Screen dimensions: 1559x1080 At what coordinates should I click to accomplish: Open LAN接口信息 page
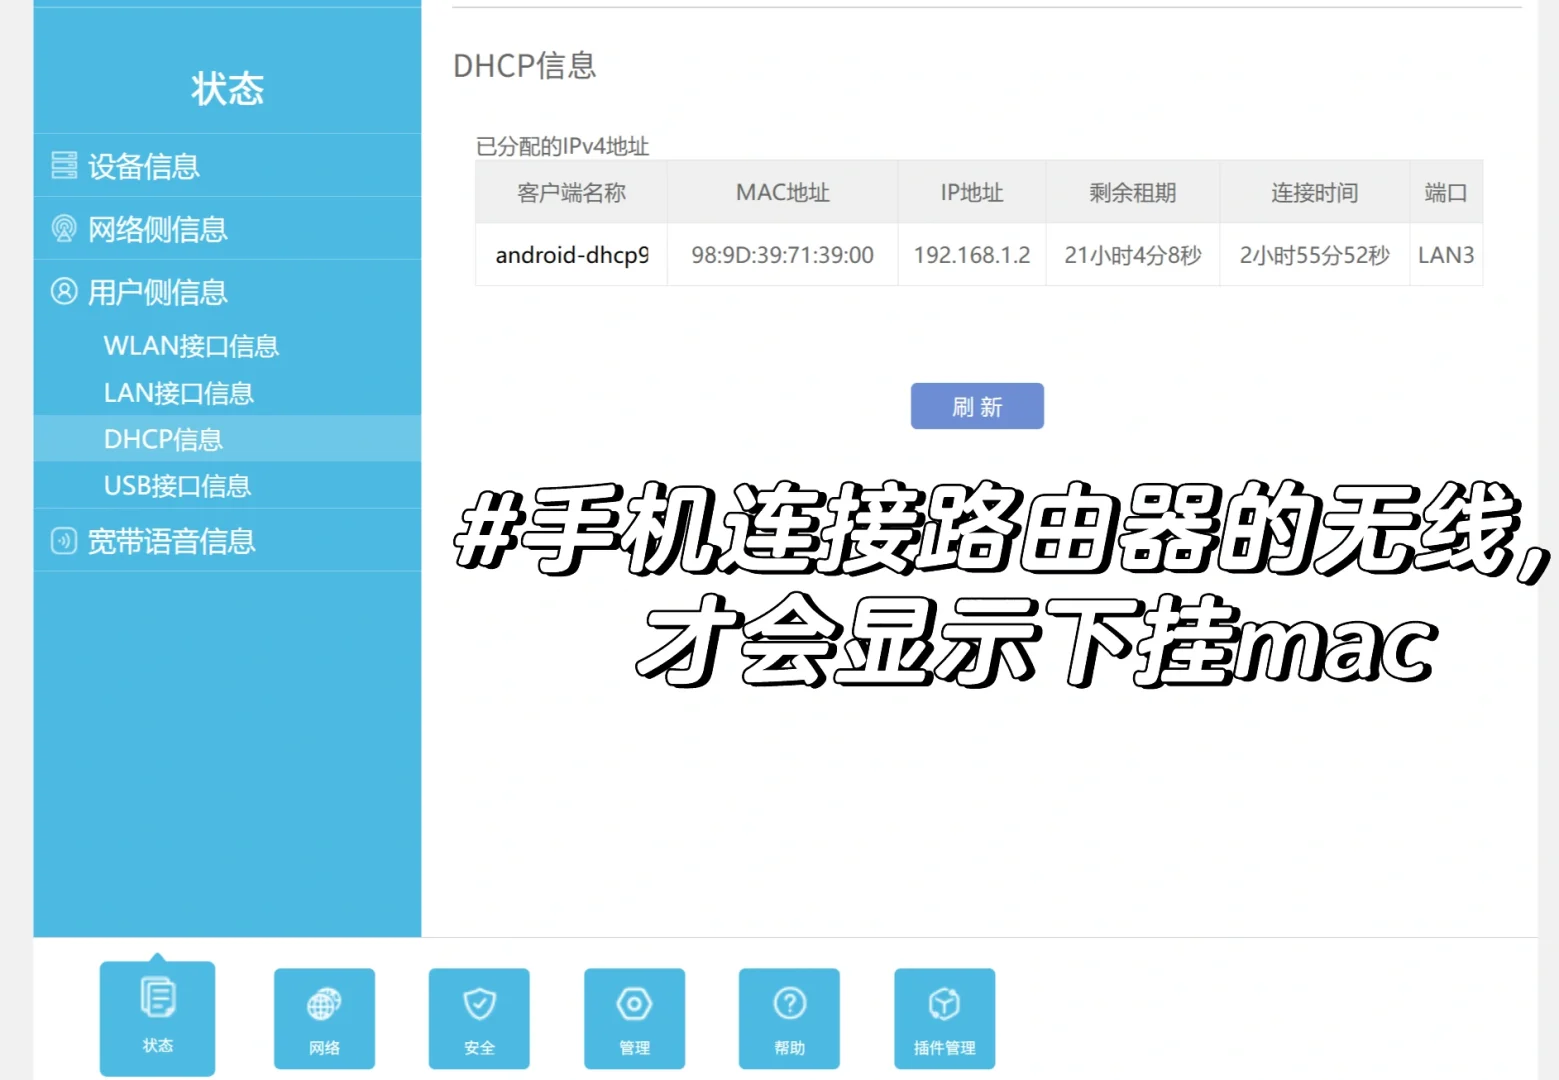coord(178,392)
